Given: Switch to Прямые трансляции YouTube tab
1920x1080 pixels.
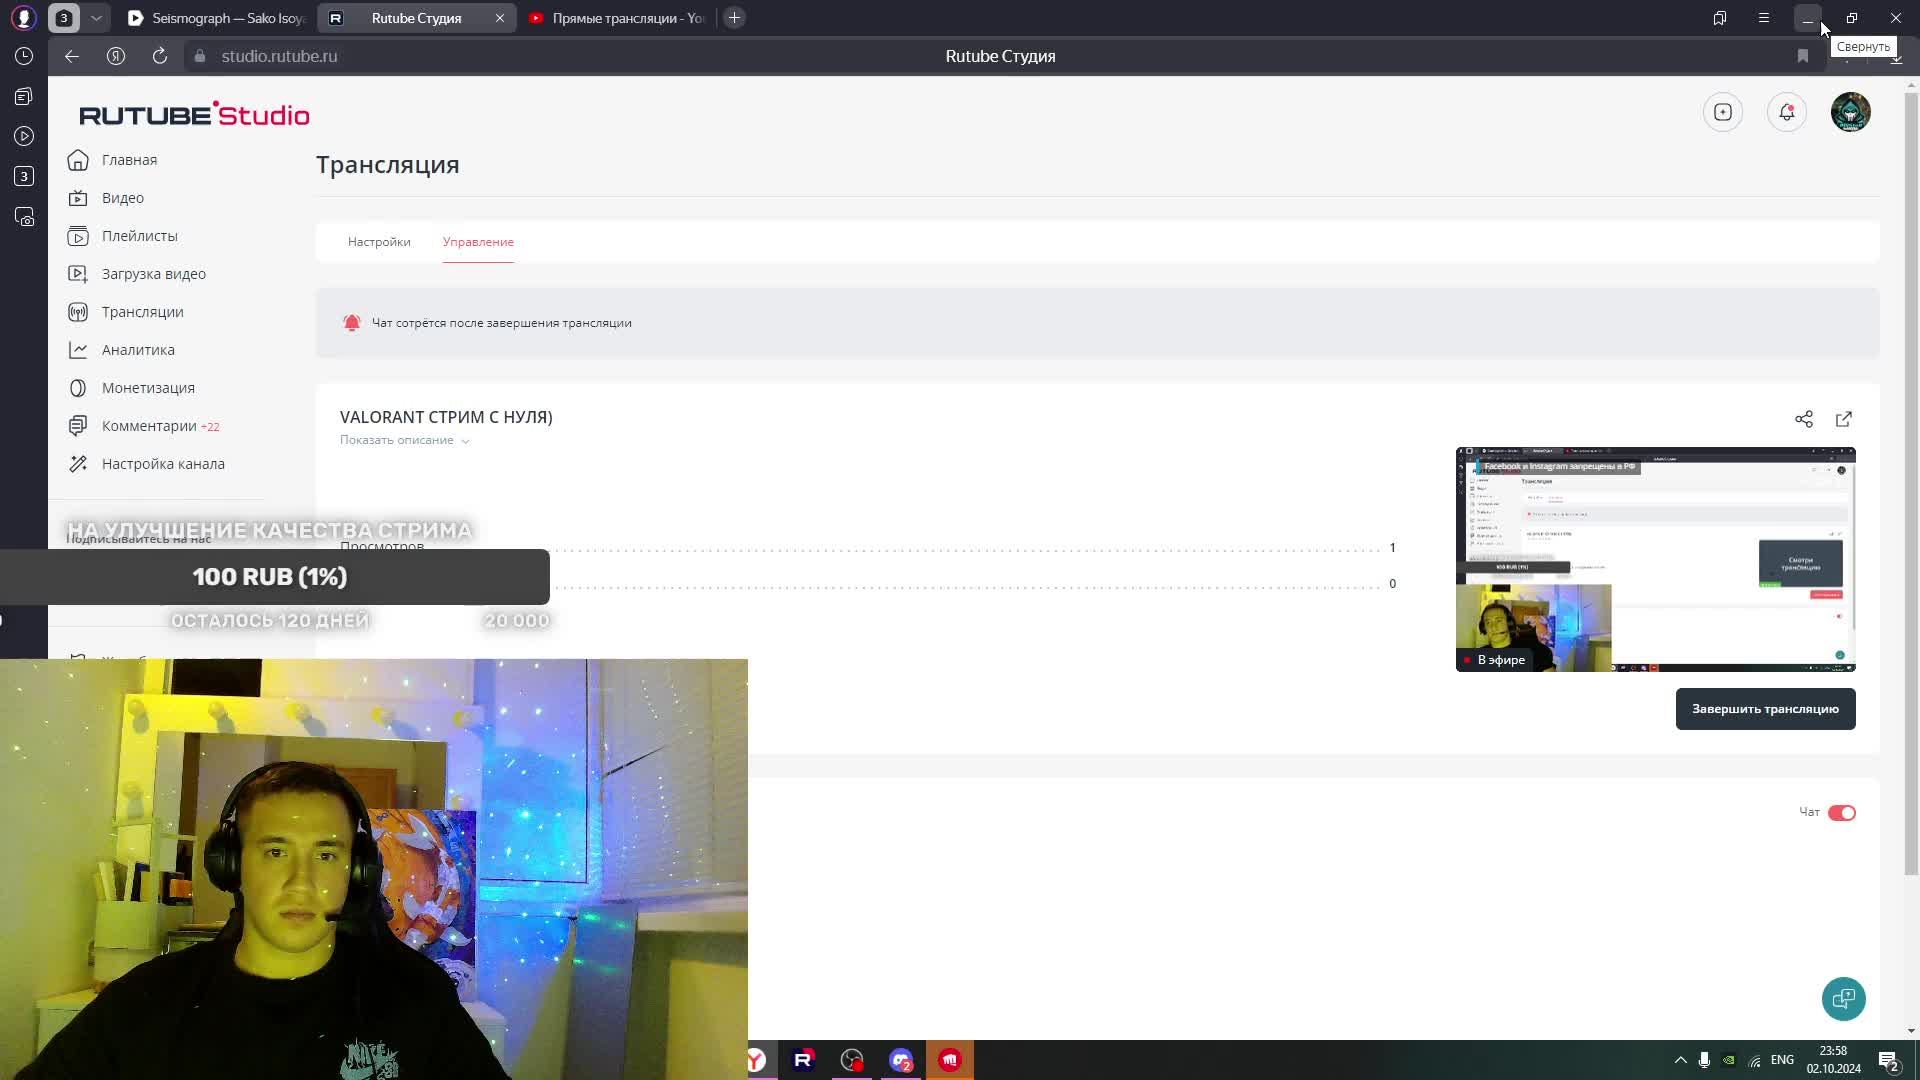Looking at the screenshot, I should [617, 18].
